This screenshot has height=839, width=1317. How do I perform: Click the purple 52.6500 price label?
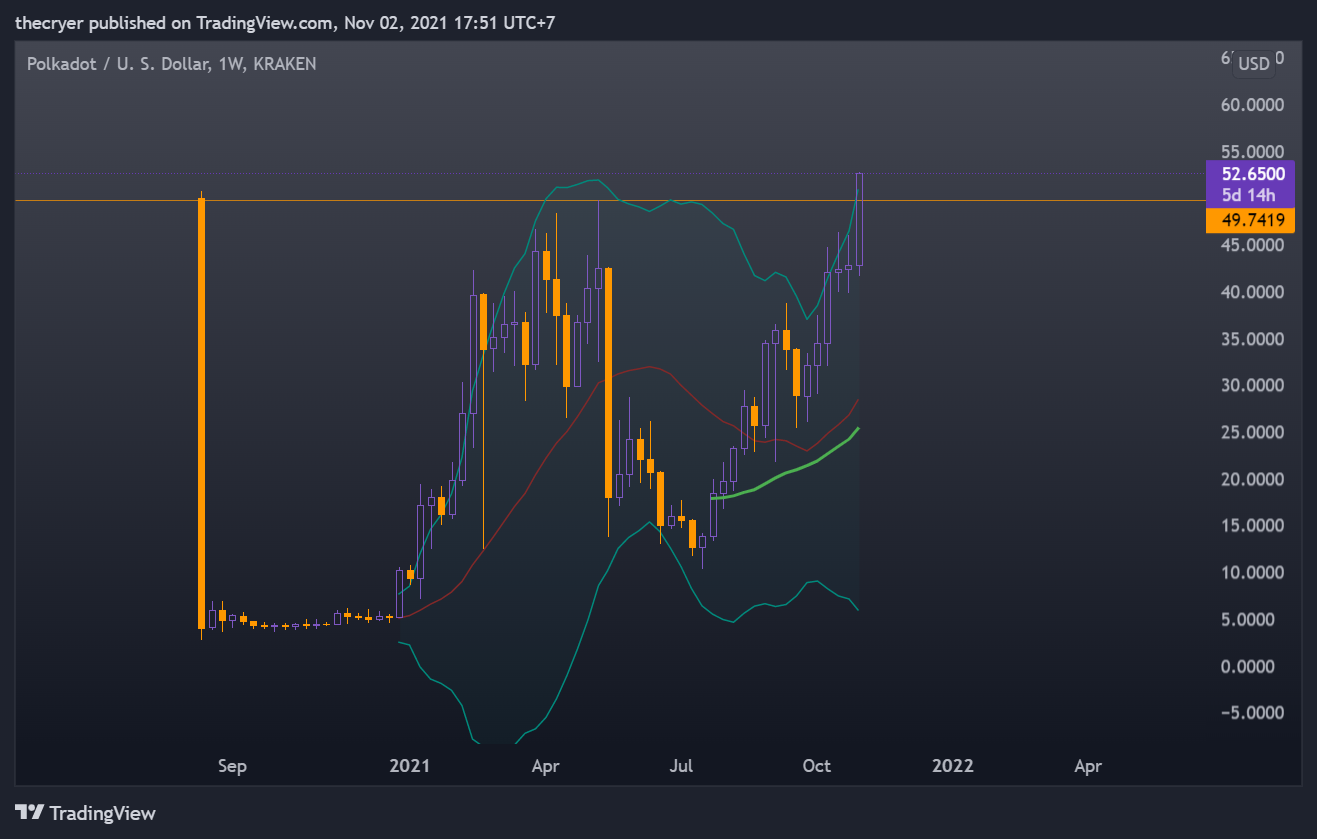click(1251, 173)
